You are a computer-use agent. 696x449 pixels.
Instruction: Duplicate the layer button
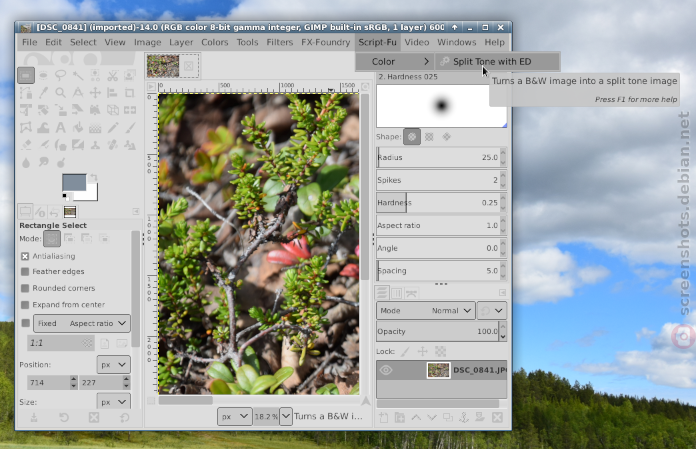tap(448, 417)
